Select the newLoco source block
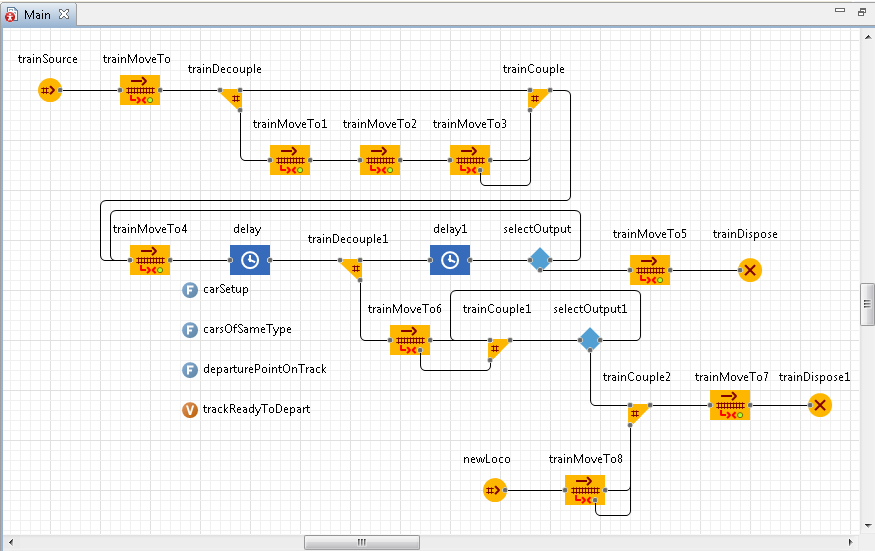Image resolution: width=875 pixels, height=551 pixels. pos(494,490)
